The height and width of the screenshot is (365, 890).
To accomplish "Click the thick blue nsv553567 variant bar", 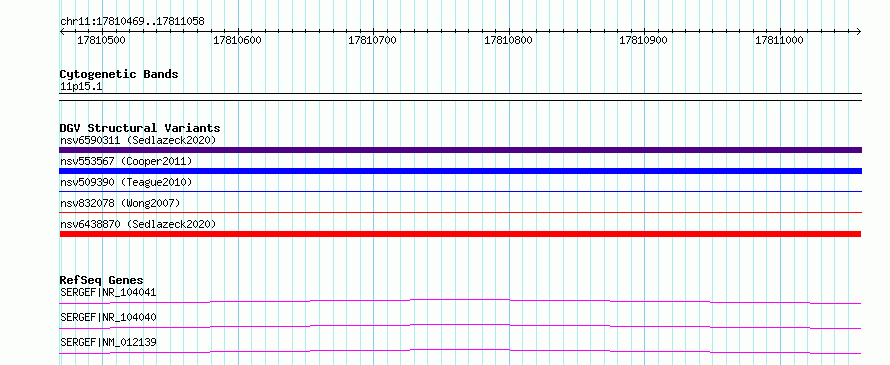I will tap(460, 171).
